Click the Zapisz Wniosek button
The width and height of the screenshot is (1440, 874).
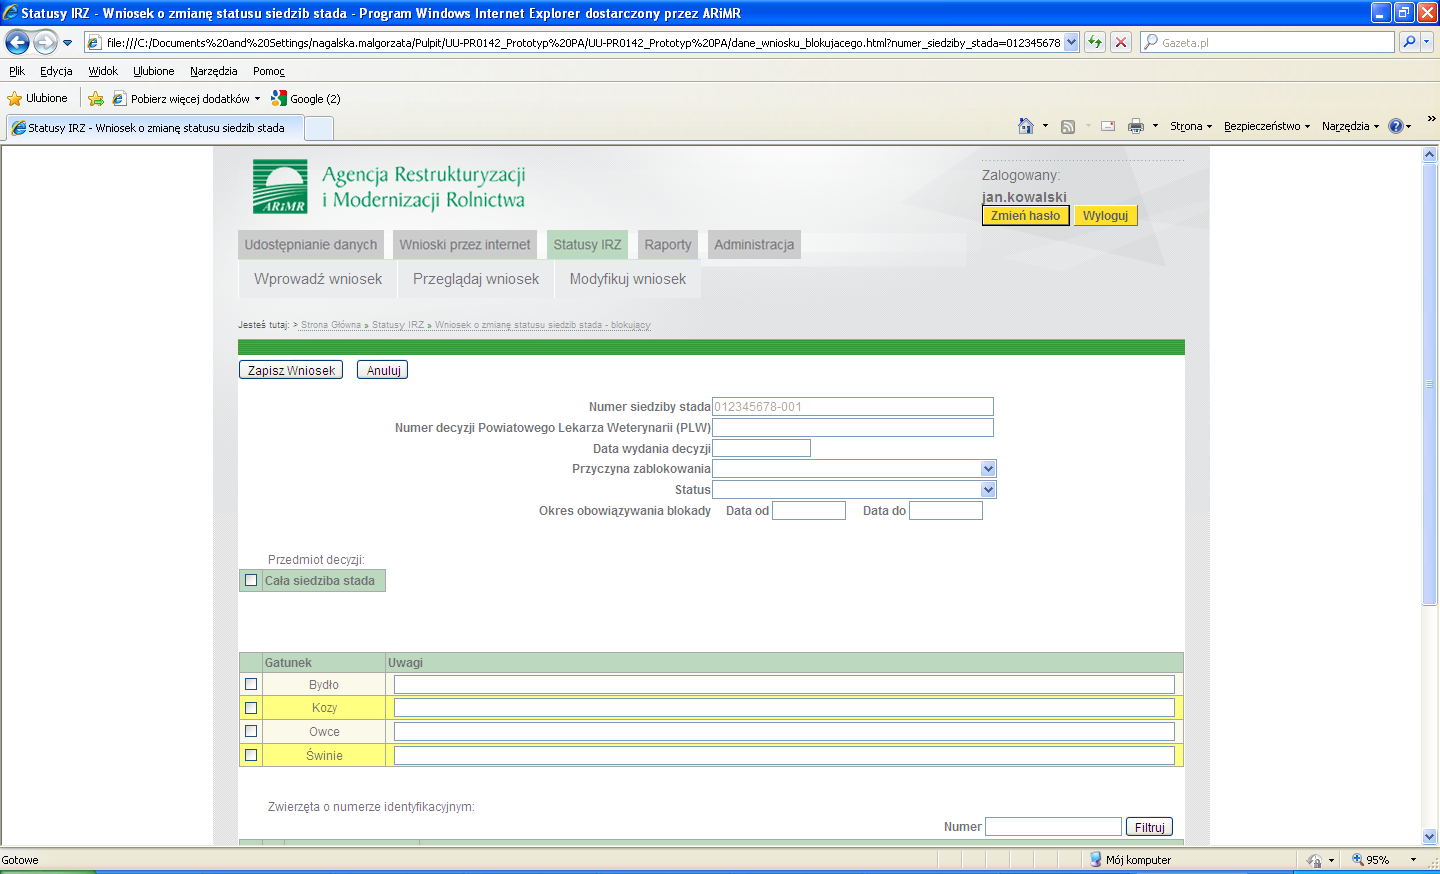(x=291, y=370)
